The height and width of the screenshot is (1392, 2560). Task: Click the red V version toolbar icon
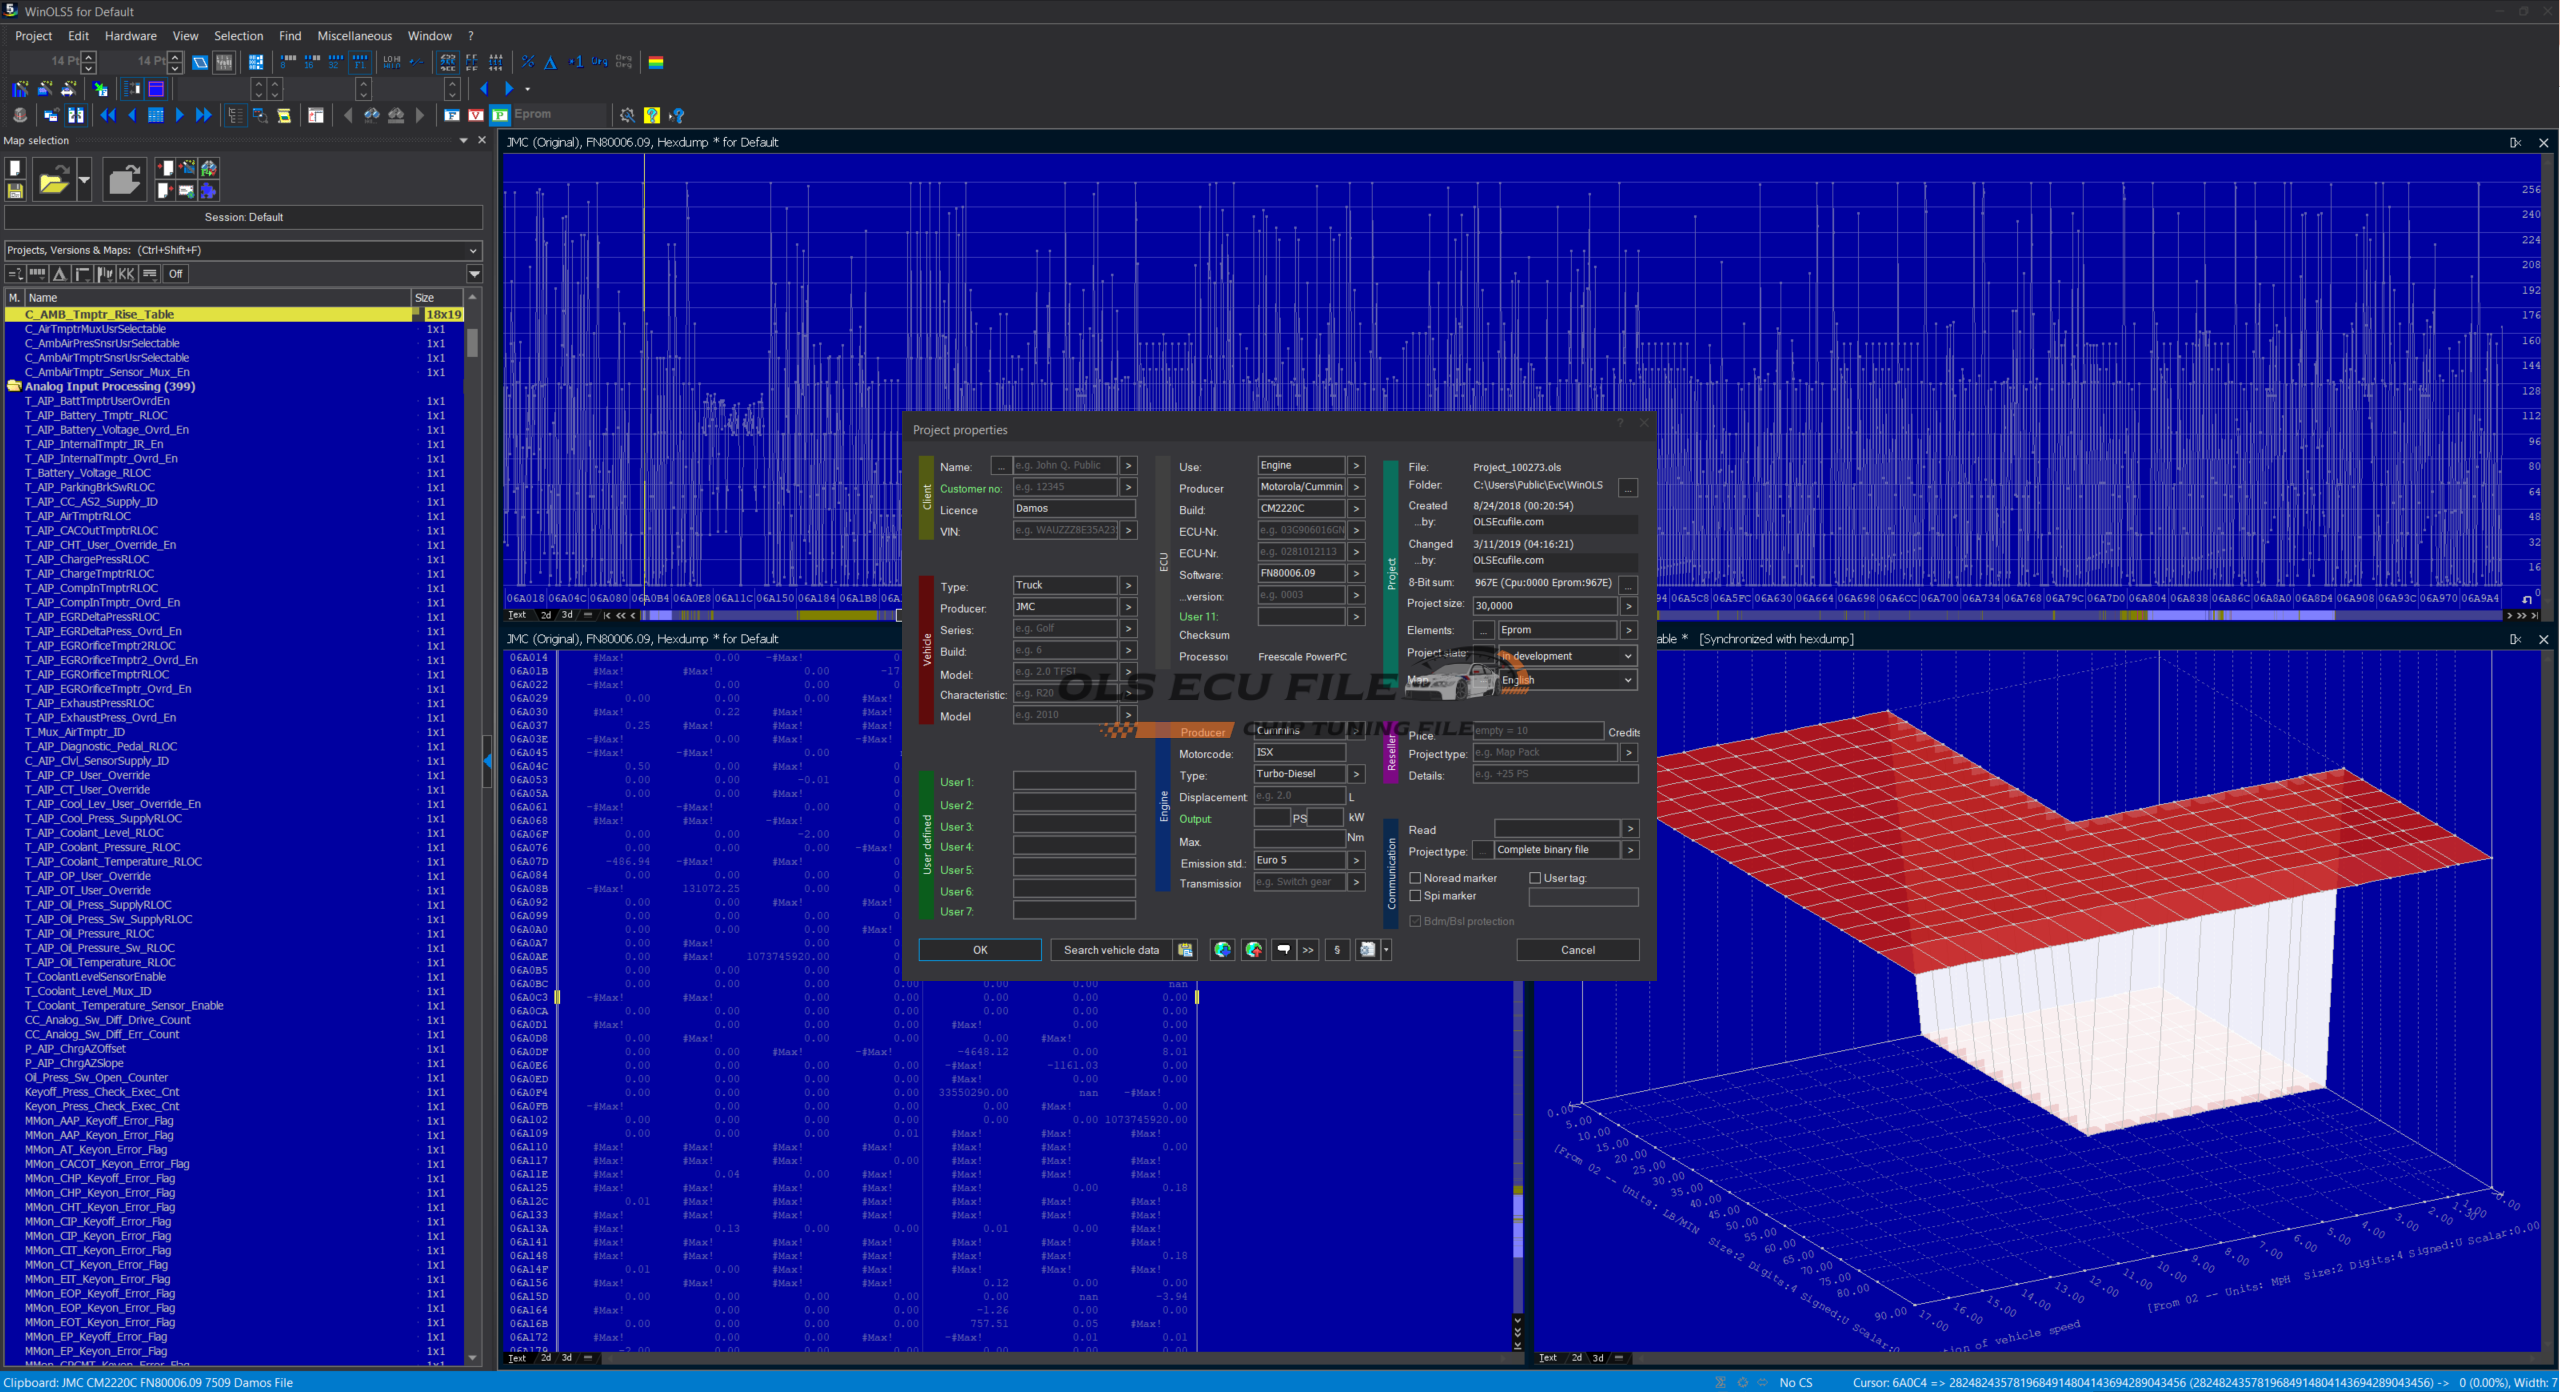476,115
